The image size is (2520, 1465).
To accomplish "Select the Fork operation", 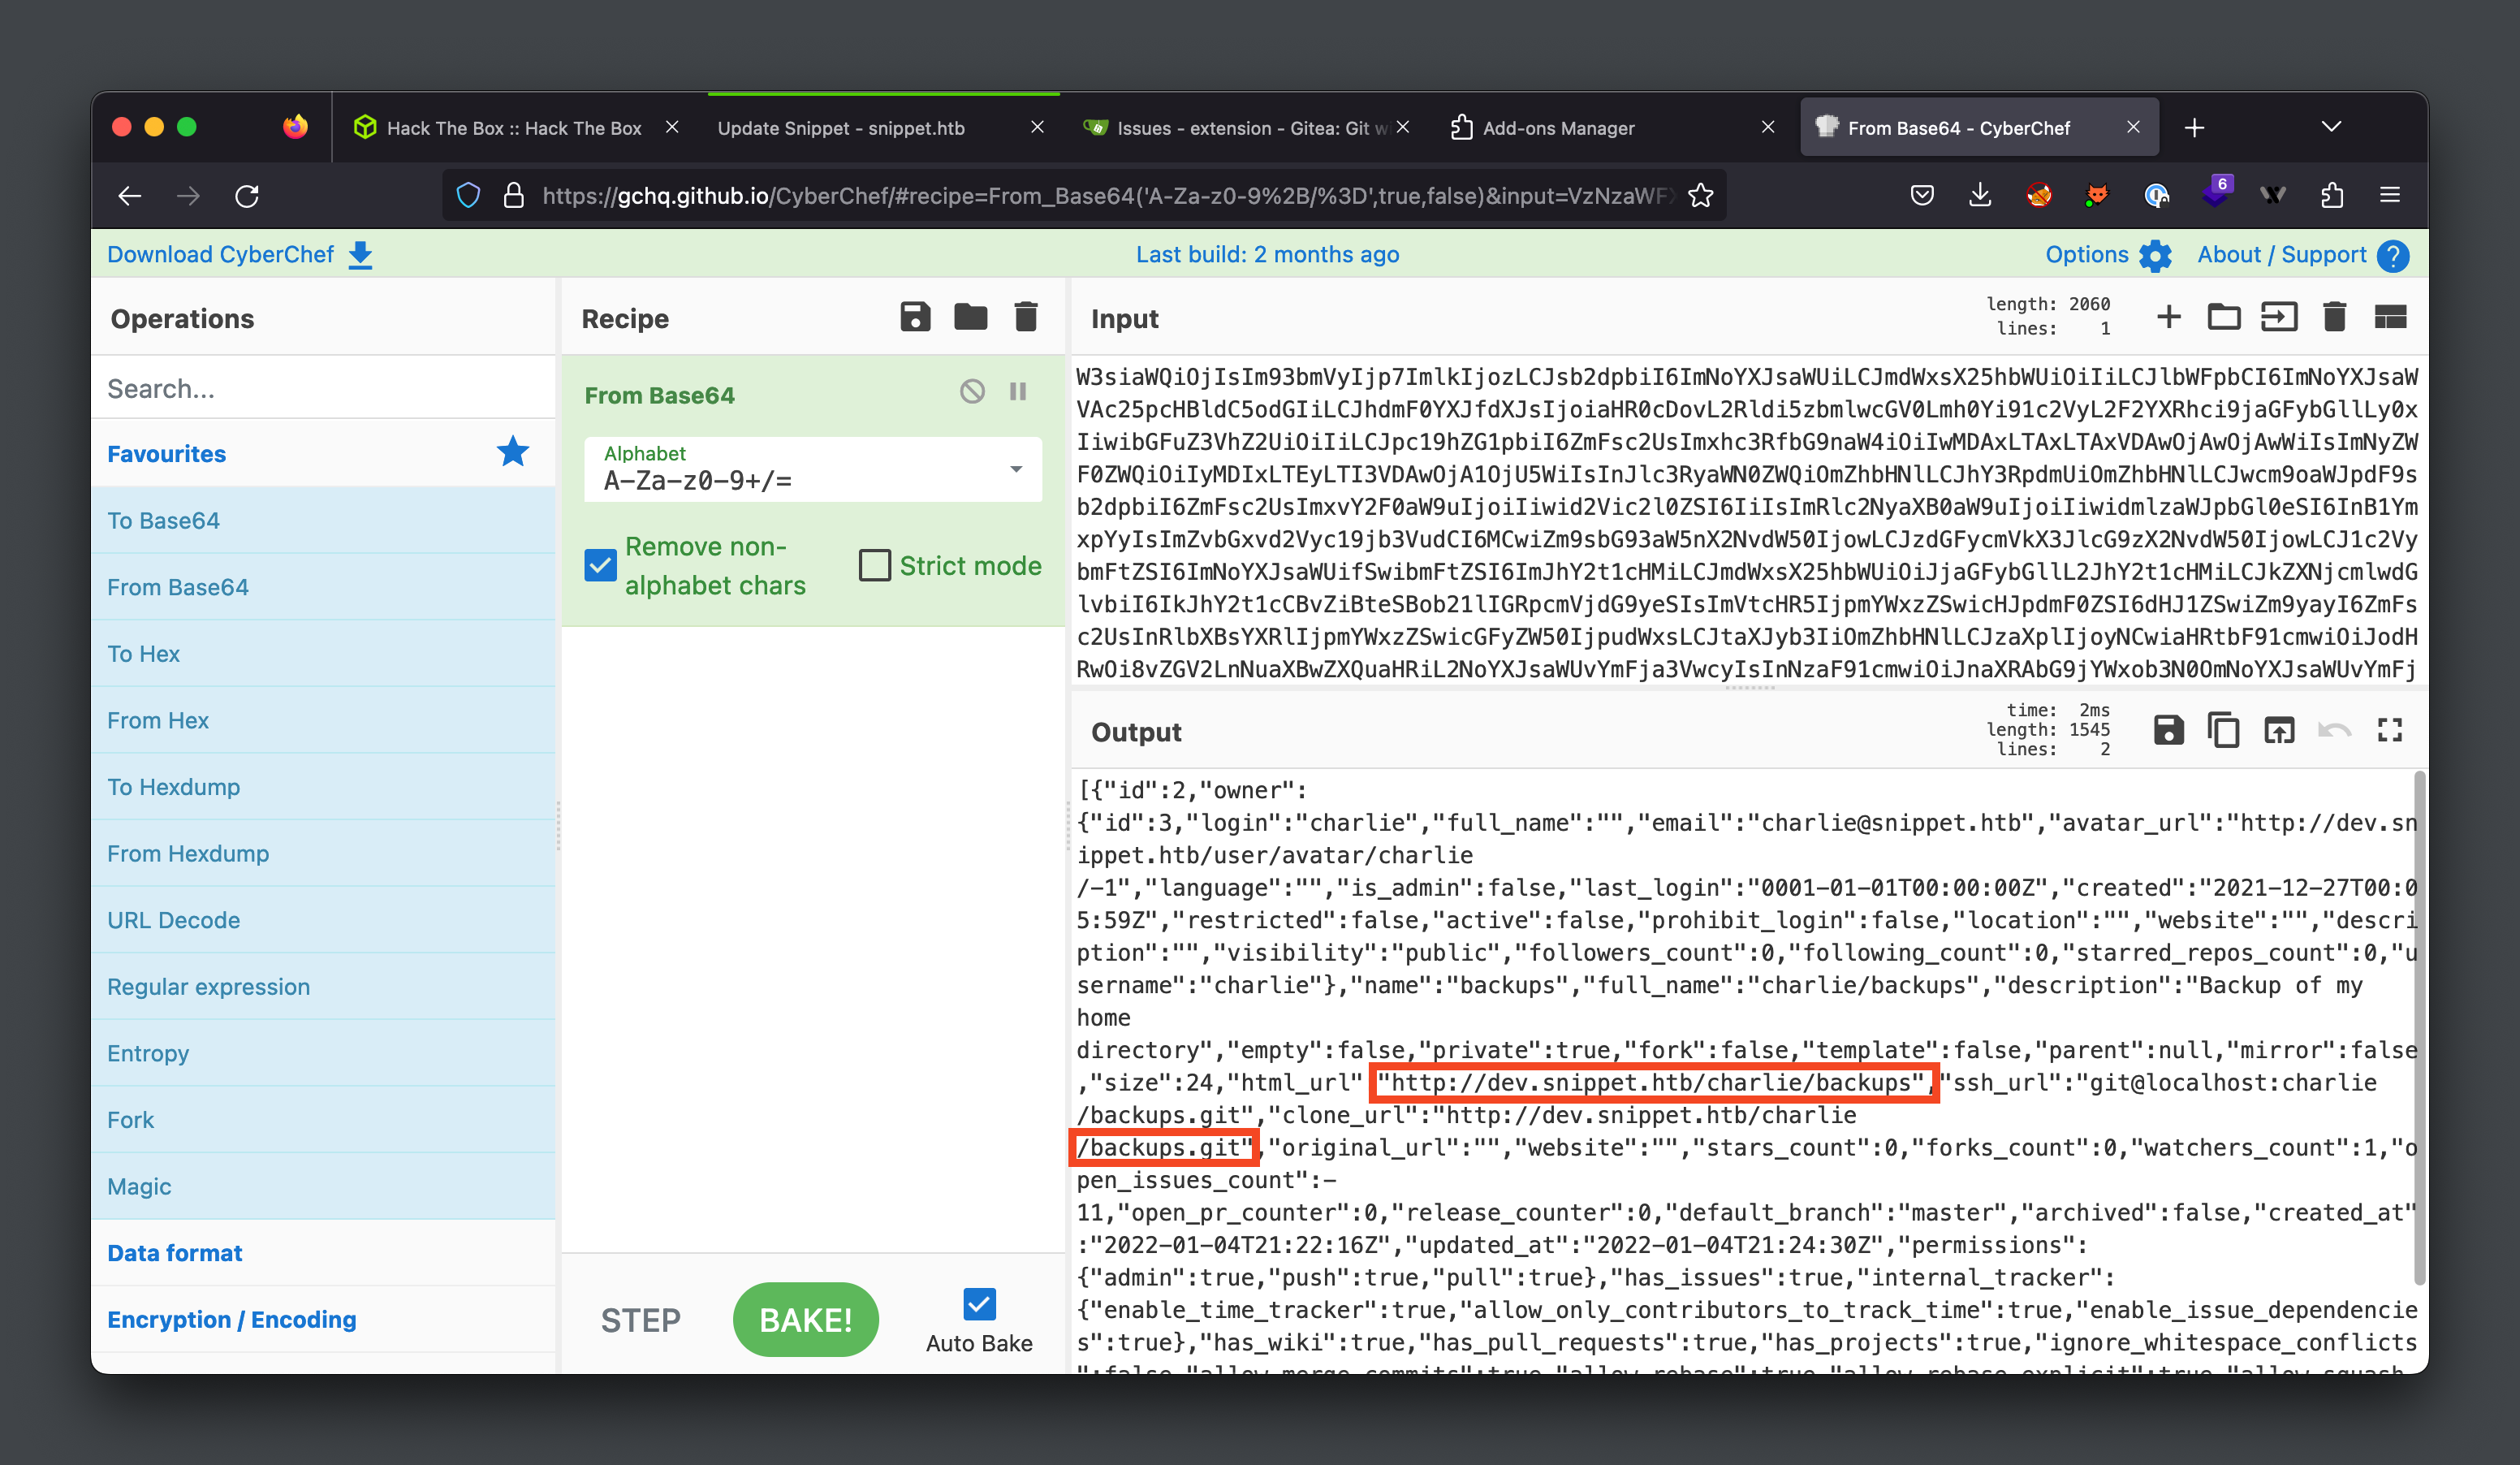I will point(323,1119).
